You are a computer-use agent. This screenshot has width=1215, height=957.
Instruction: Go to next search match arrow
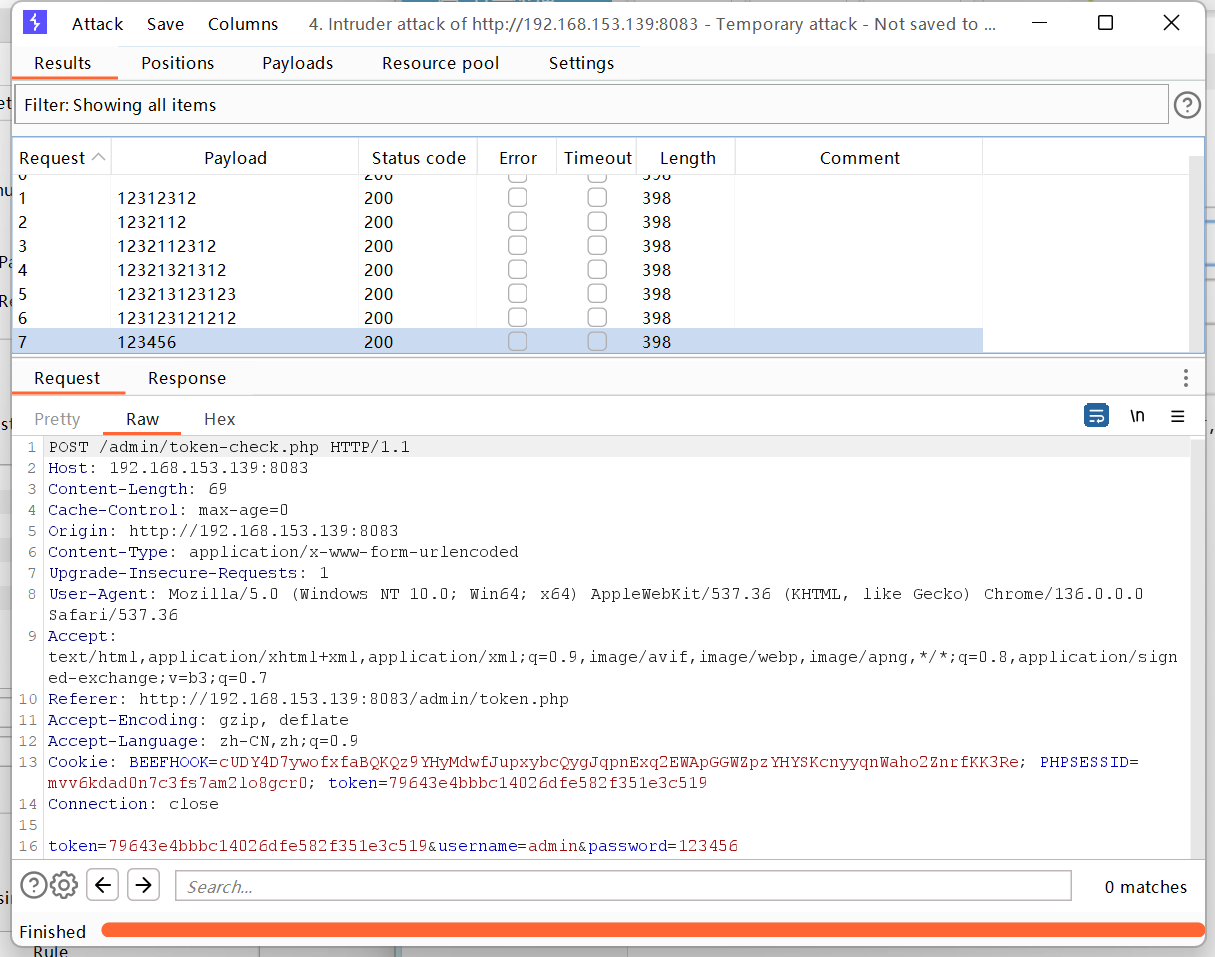(x=144, y=885)
